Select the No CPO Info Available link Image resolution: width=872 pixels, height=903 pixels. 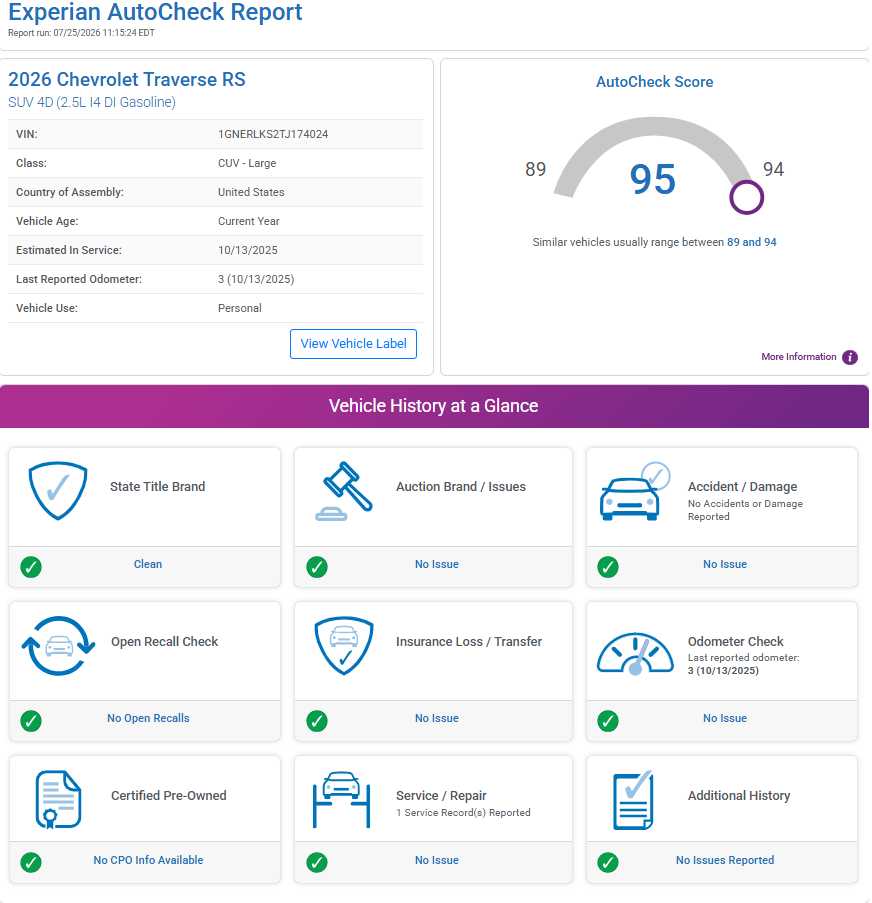[x=148, y=860]
